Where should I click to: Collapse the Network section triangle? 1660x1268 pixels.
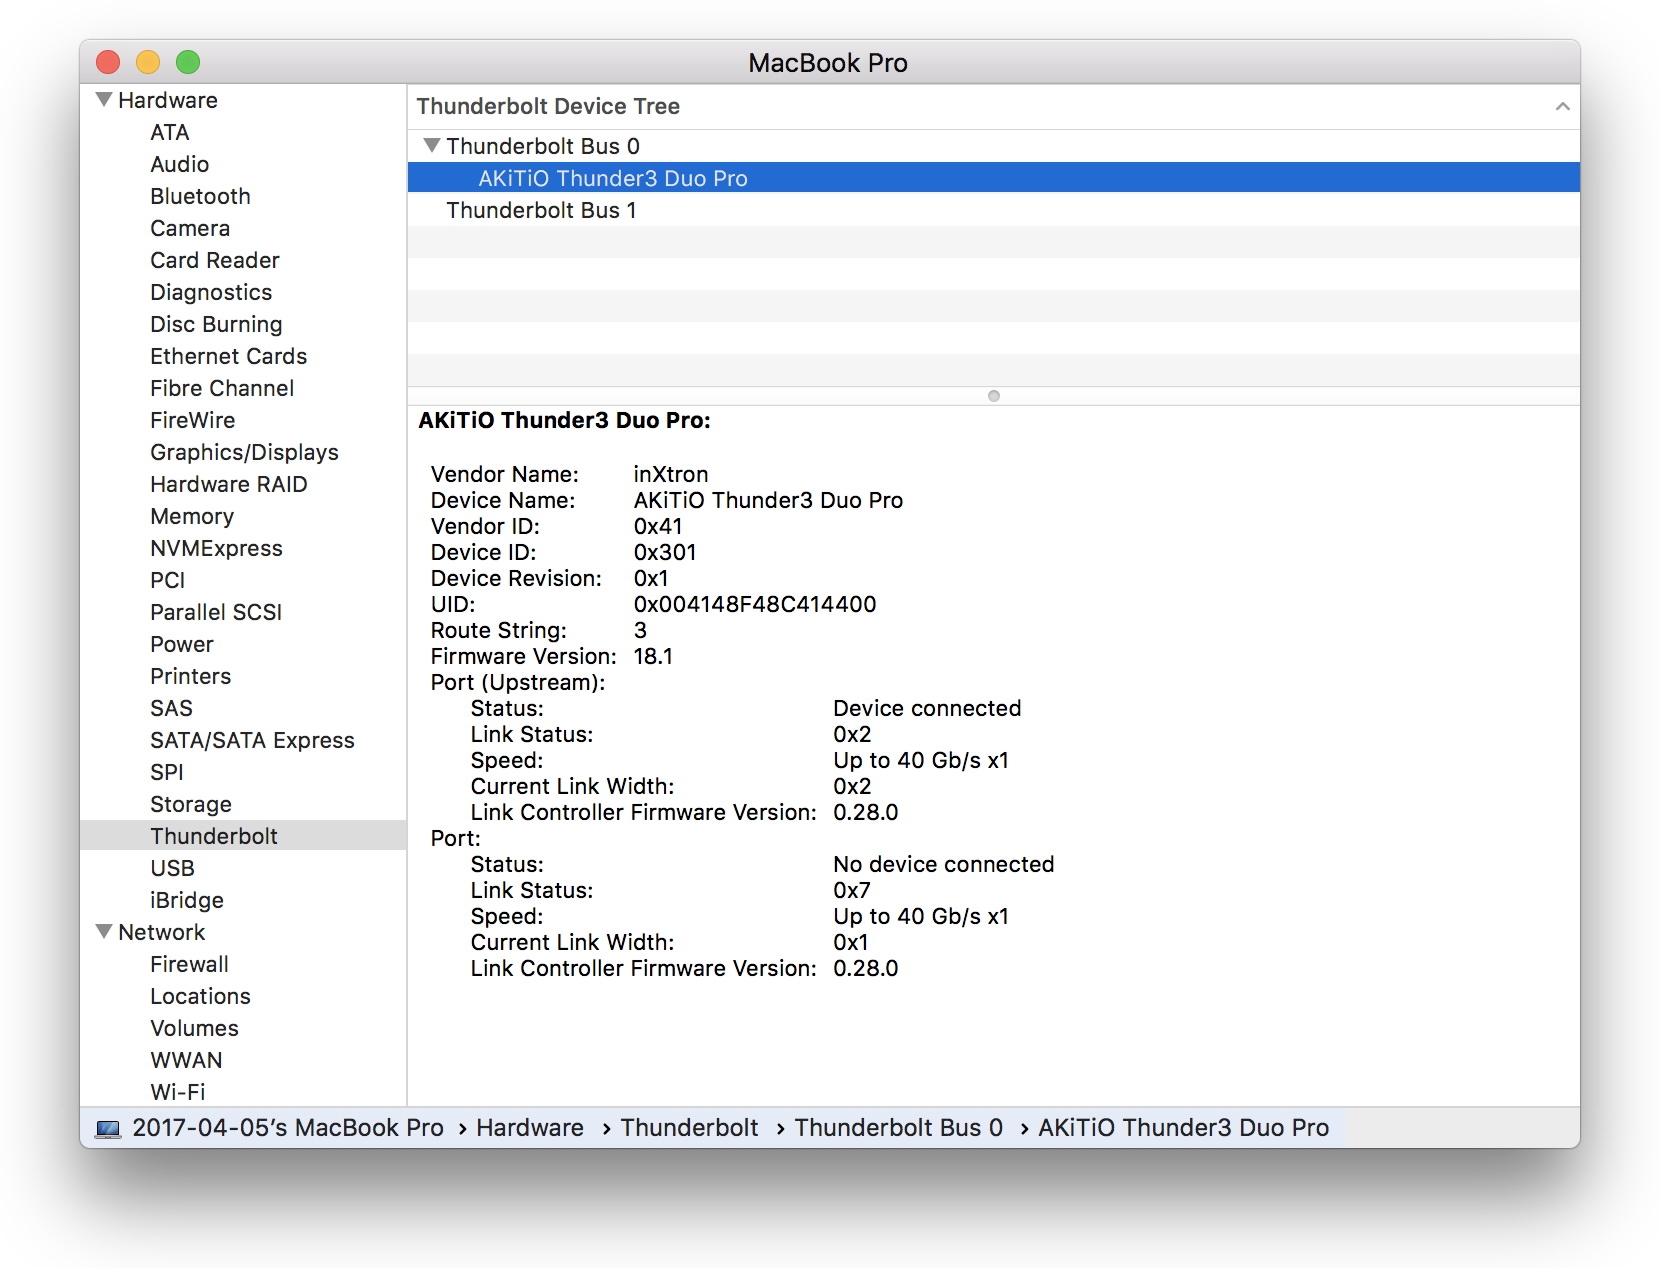(104, 932)
